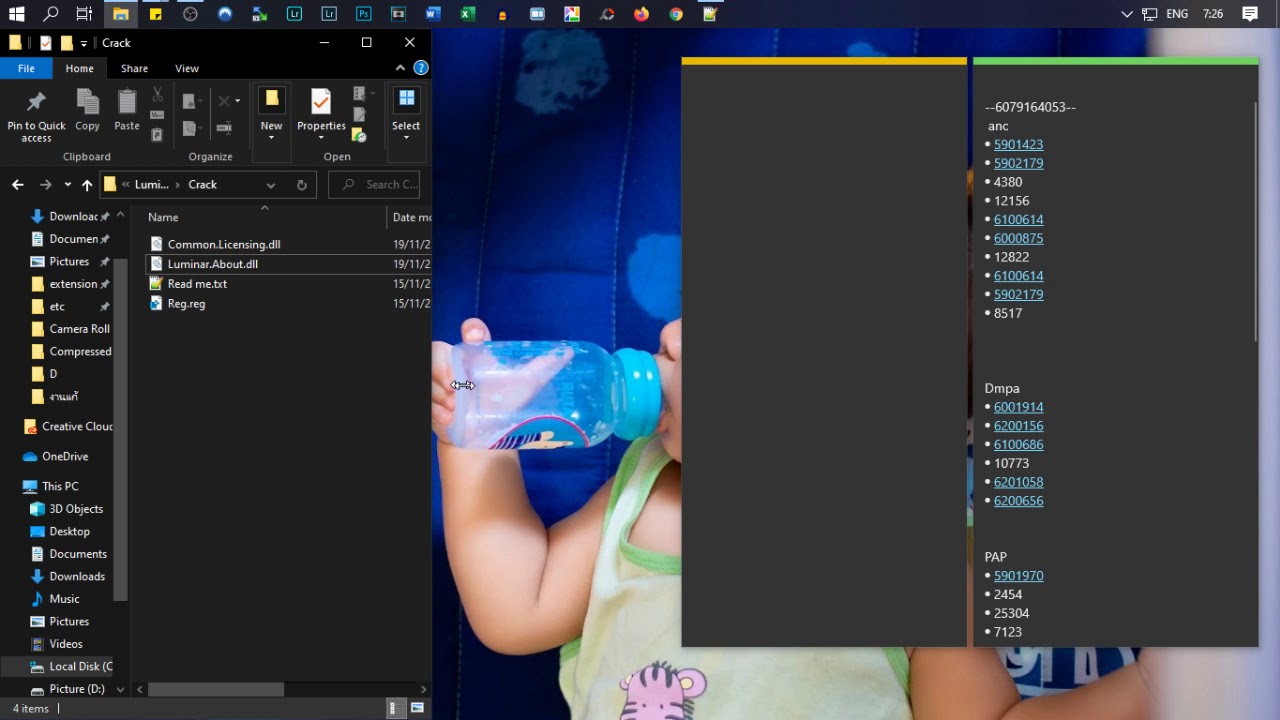Click the Move to icon in Organize

click(189, 101)
